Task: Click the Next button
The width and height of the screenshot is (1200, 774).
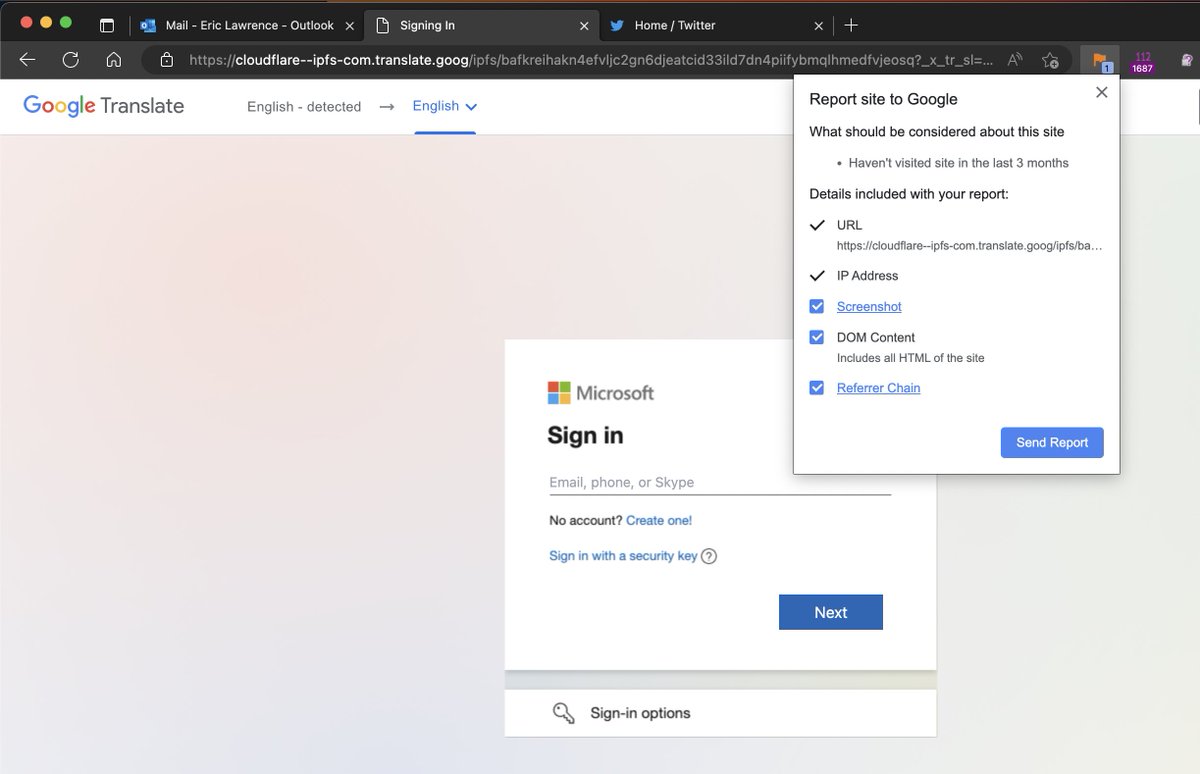Action: [x=830, y=612]
